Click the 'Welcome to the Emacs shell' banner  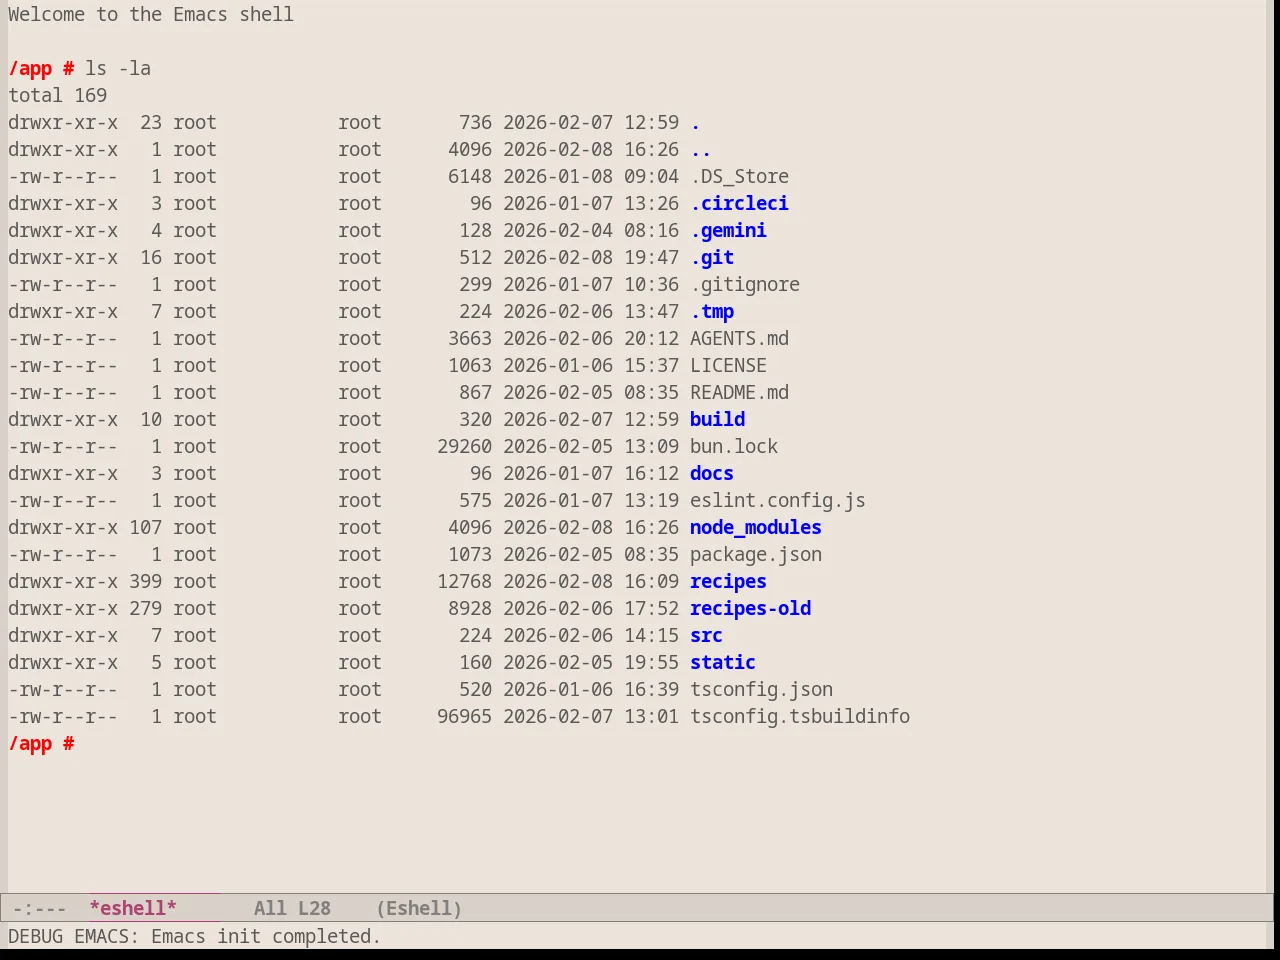[151, 14]
